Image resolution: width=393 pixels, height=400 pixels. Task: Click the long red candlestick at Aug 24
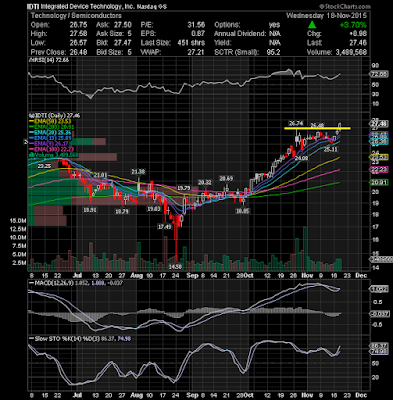(x=175, y=237)
